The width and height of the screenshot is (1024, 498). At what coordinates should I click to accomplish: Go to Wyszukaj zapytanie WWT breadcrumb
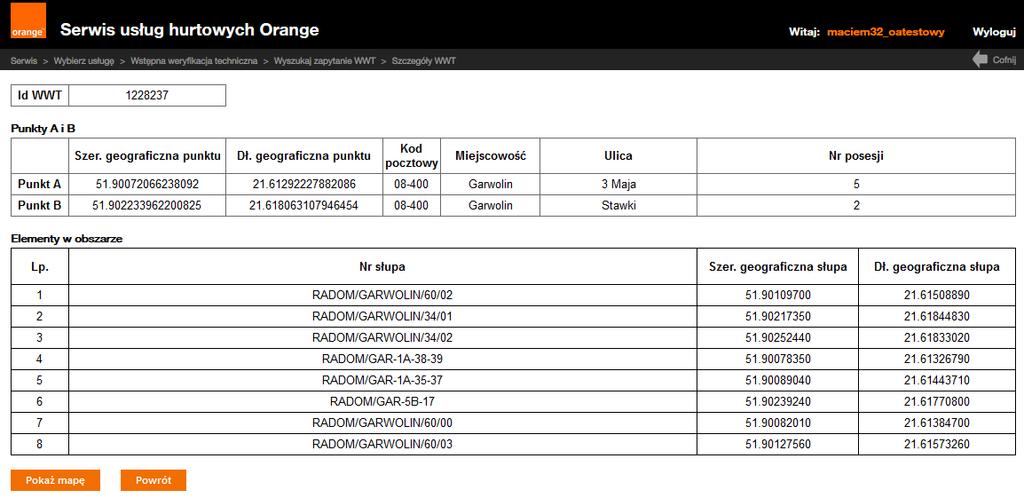tap(325, 61)
